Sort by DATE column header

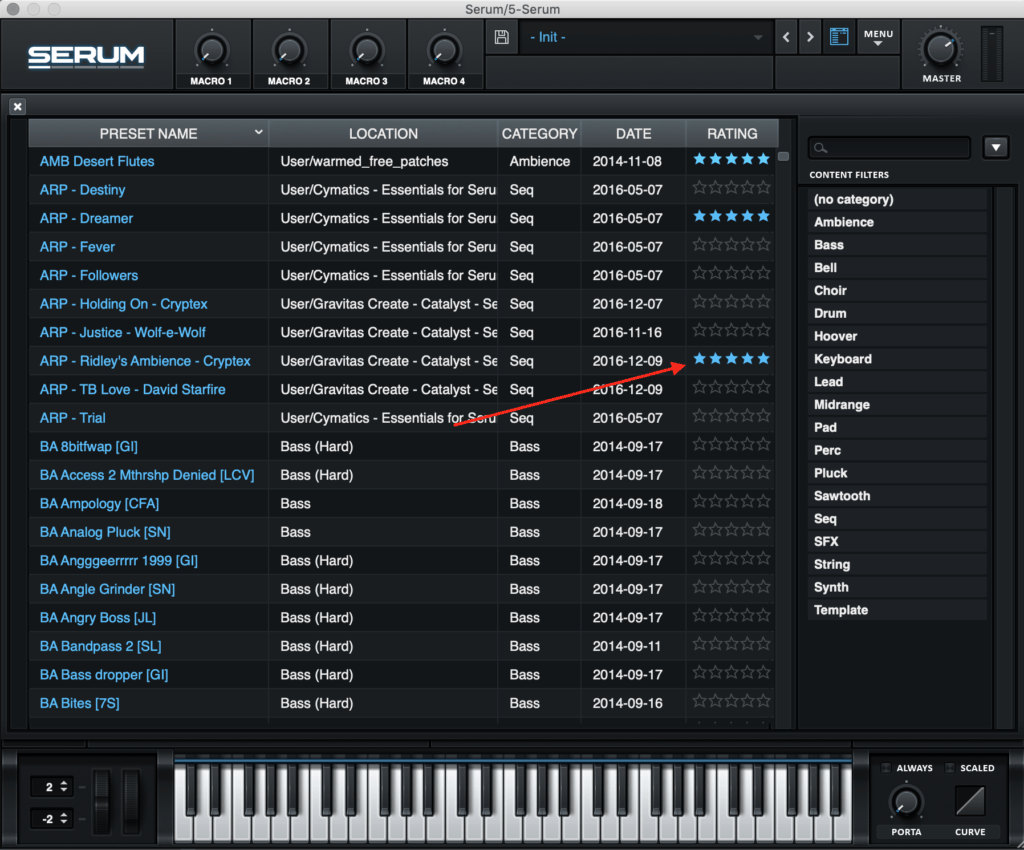click(x=633, y=133)
